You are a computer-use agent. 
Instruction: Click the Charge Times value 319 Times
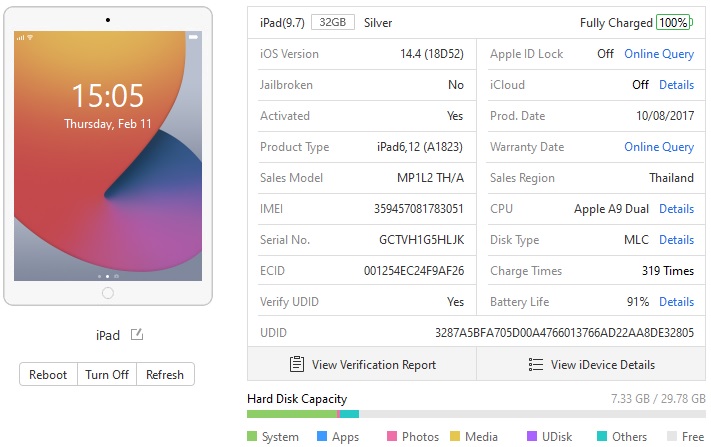point(668,271)
